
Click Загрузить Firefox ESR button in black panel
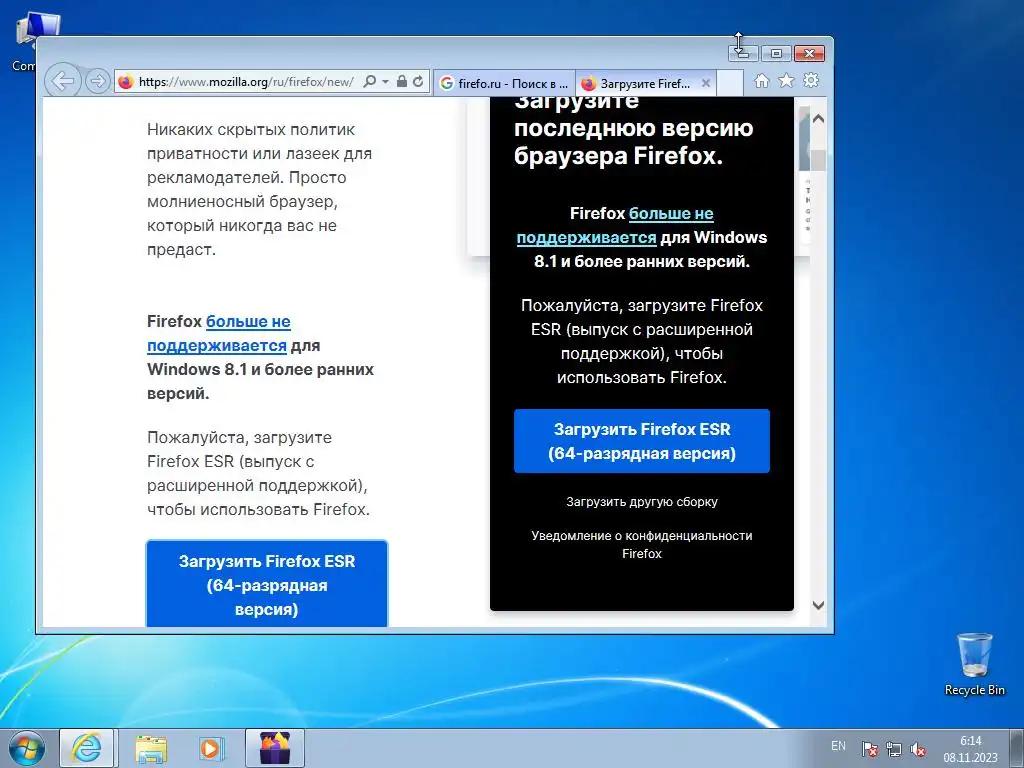641,441
